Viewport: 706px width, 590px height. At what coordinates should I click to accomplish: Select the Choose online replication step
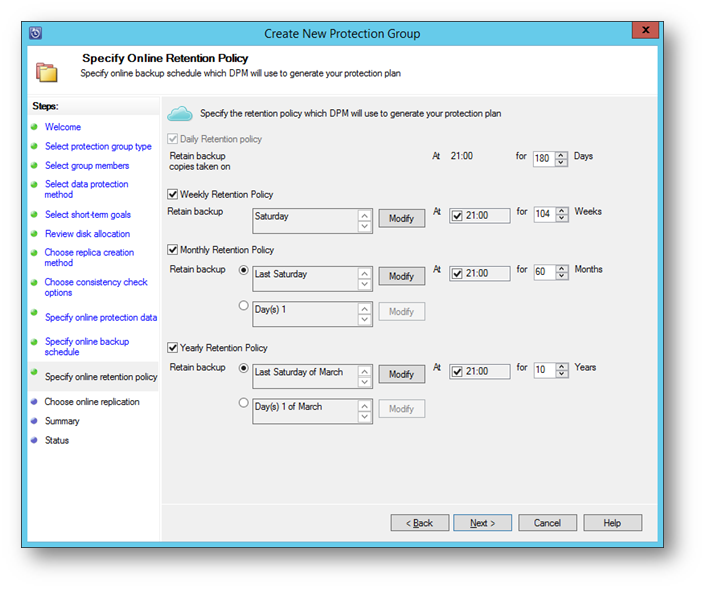coord(92,402)
